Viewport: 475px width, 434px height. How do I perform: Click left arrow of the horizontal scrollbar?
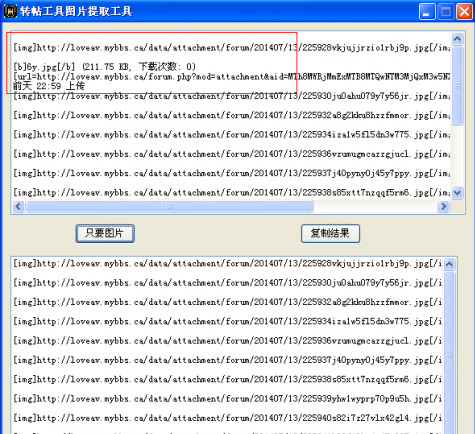point(18,206)
